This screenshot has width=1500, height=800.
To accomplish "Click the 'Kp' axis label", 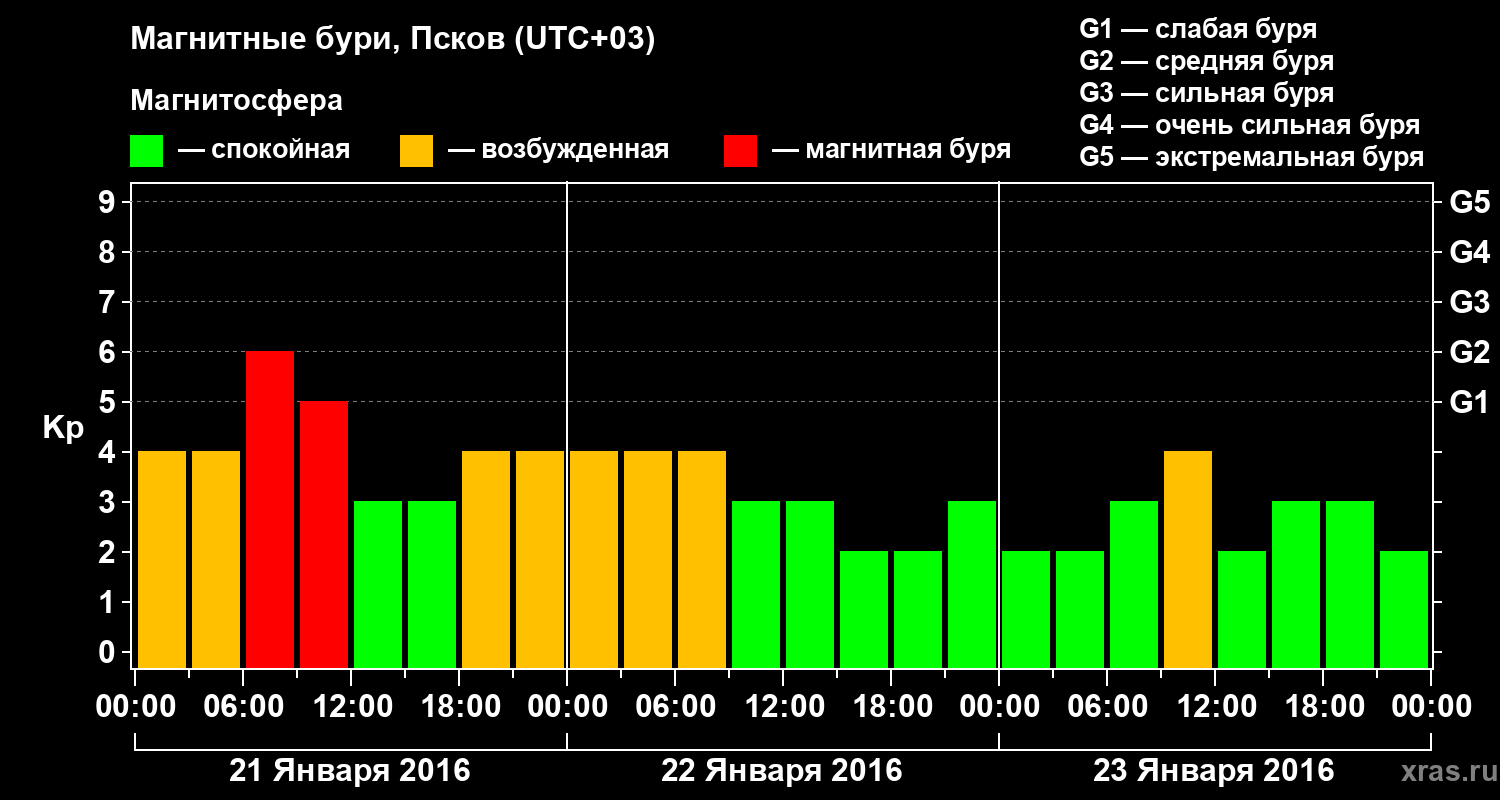I will click(63, 429).
